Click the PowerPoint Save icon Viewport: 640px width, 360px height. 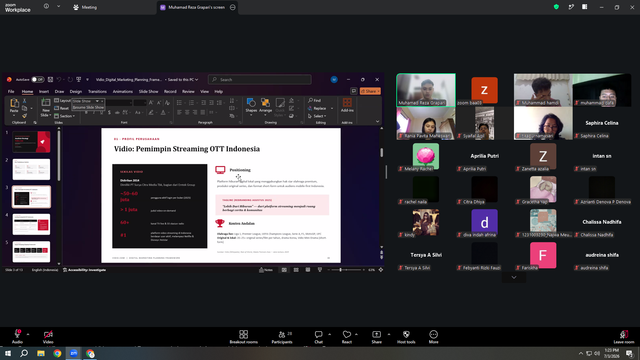(50, 80)
